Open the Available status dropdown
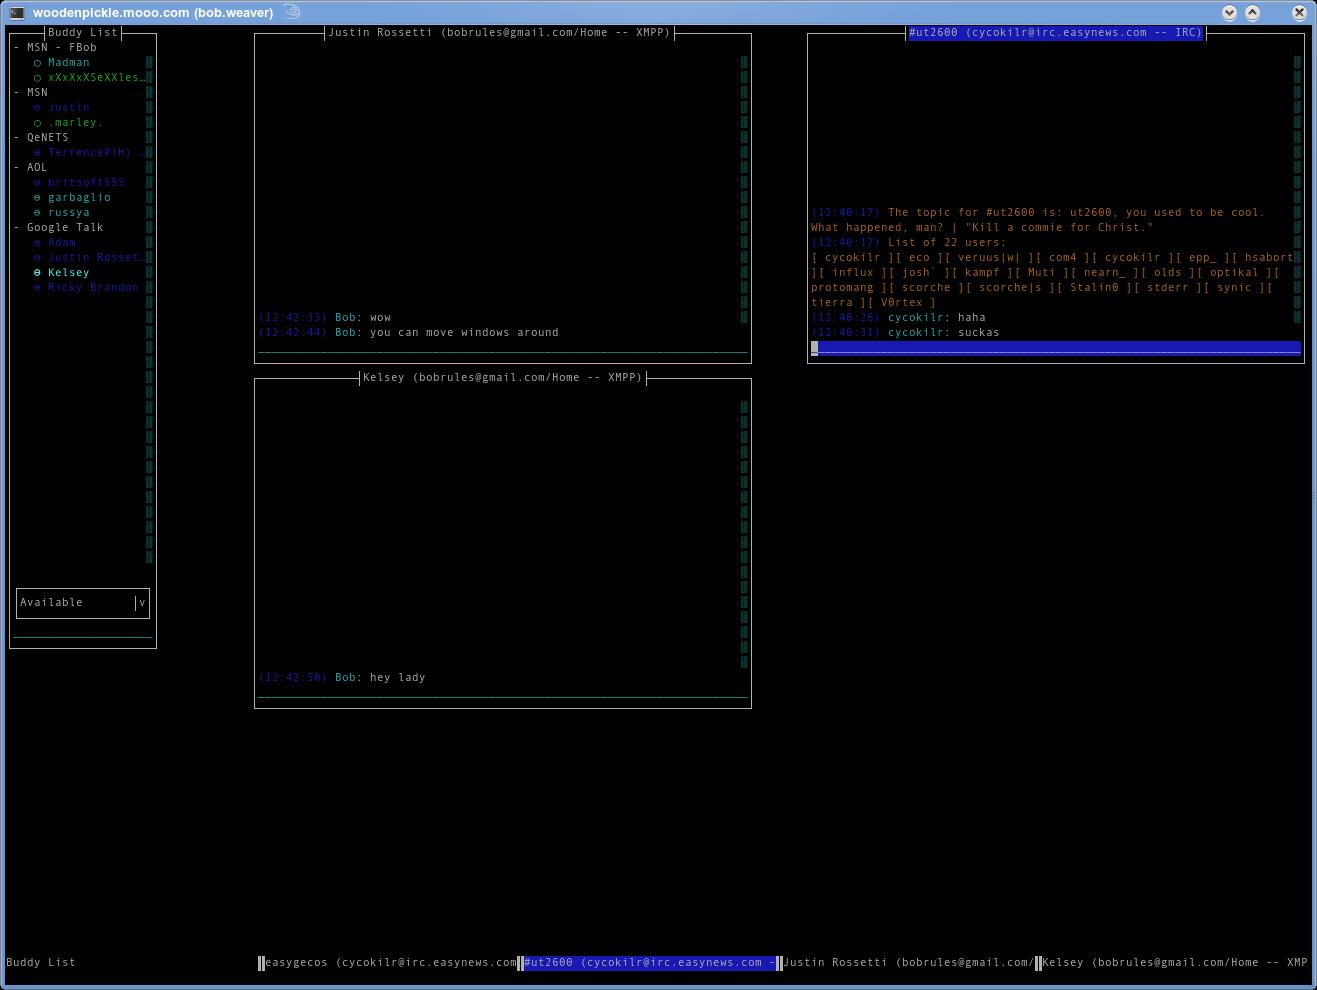Image resolution: width=1317 pixels, height=990 pixels. click(x=141, y=603)
